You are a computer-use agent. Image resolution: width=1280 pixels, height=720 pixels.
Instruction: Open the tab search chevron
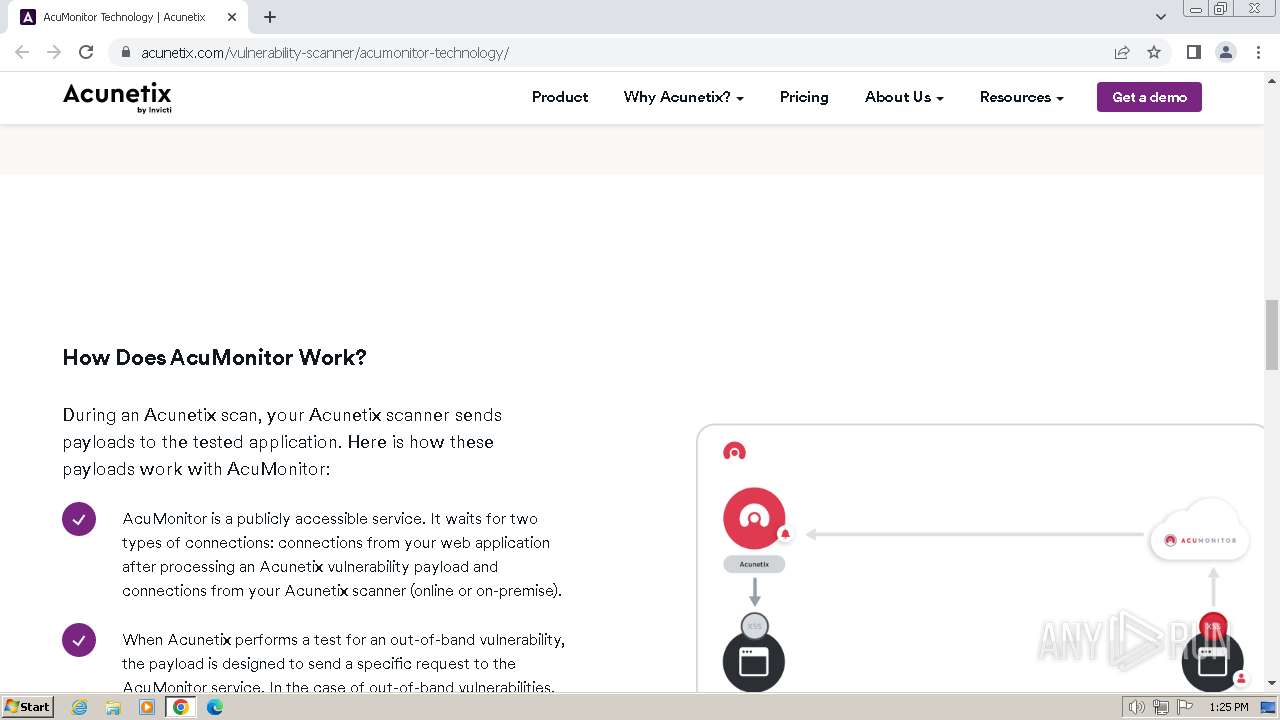(1160, 17)
